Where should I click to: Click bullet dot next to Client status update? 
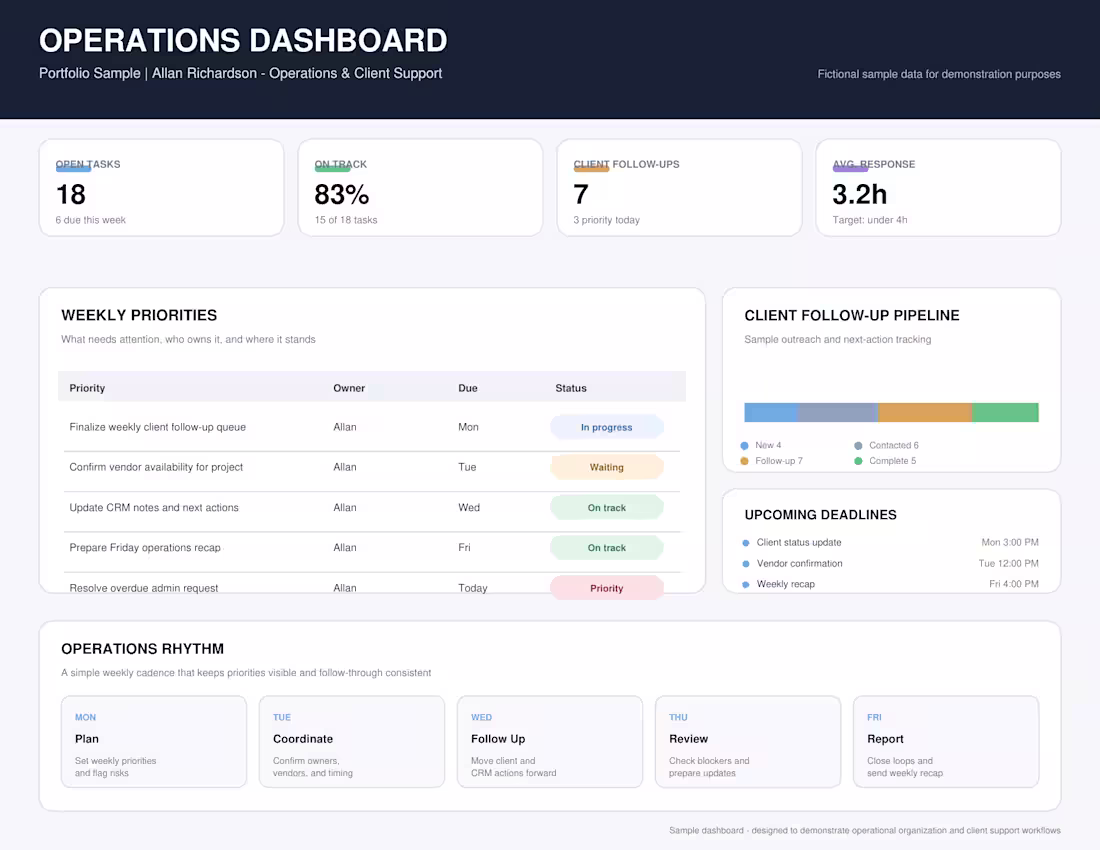746,543
